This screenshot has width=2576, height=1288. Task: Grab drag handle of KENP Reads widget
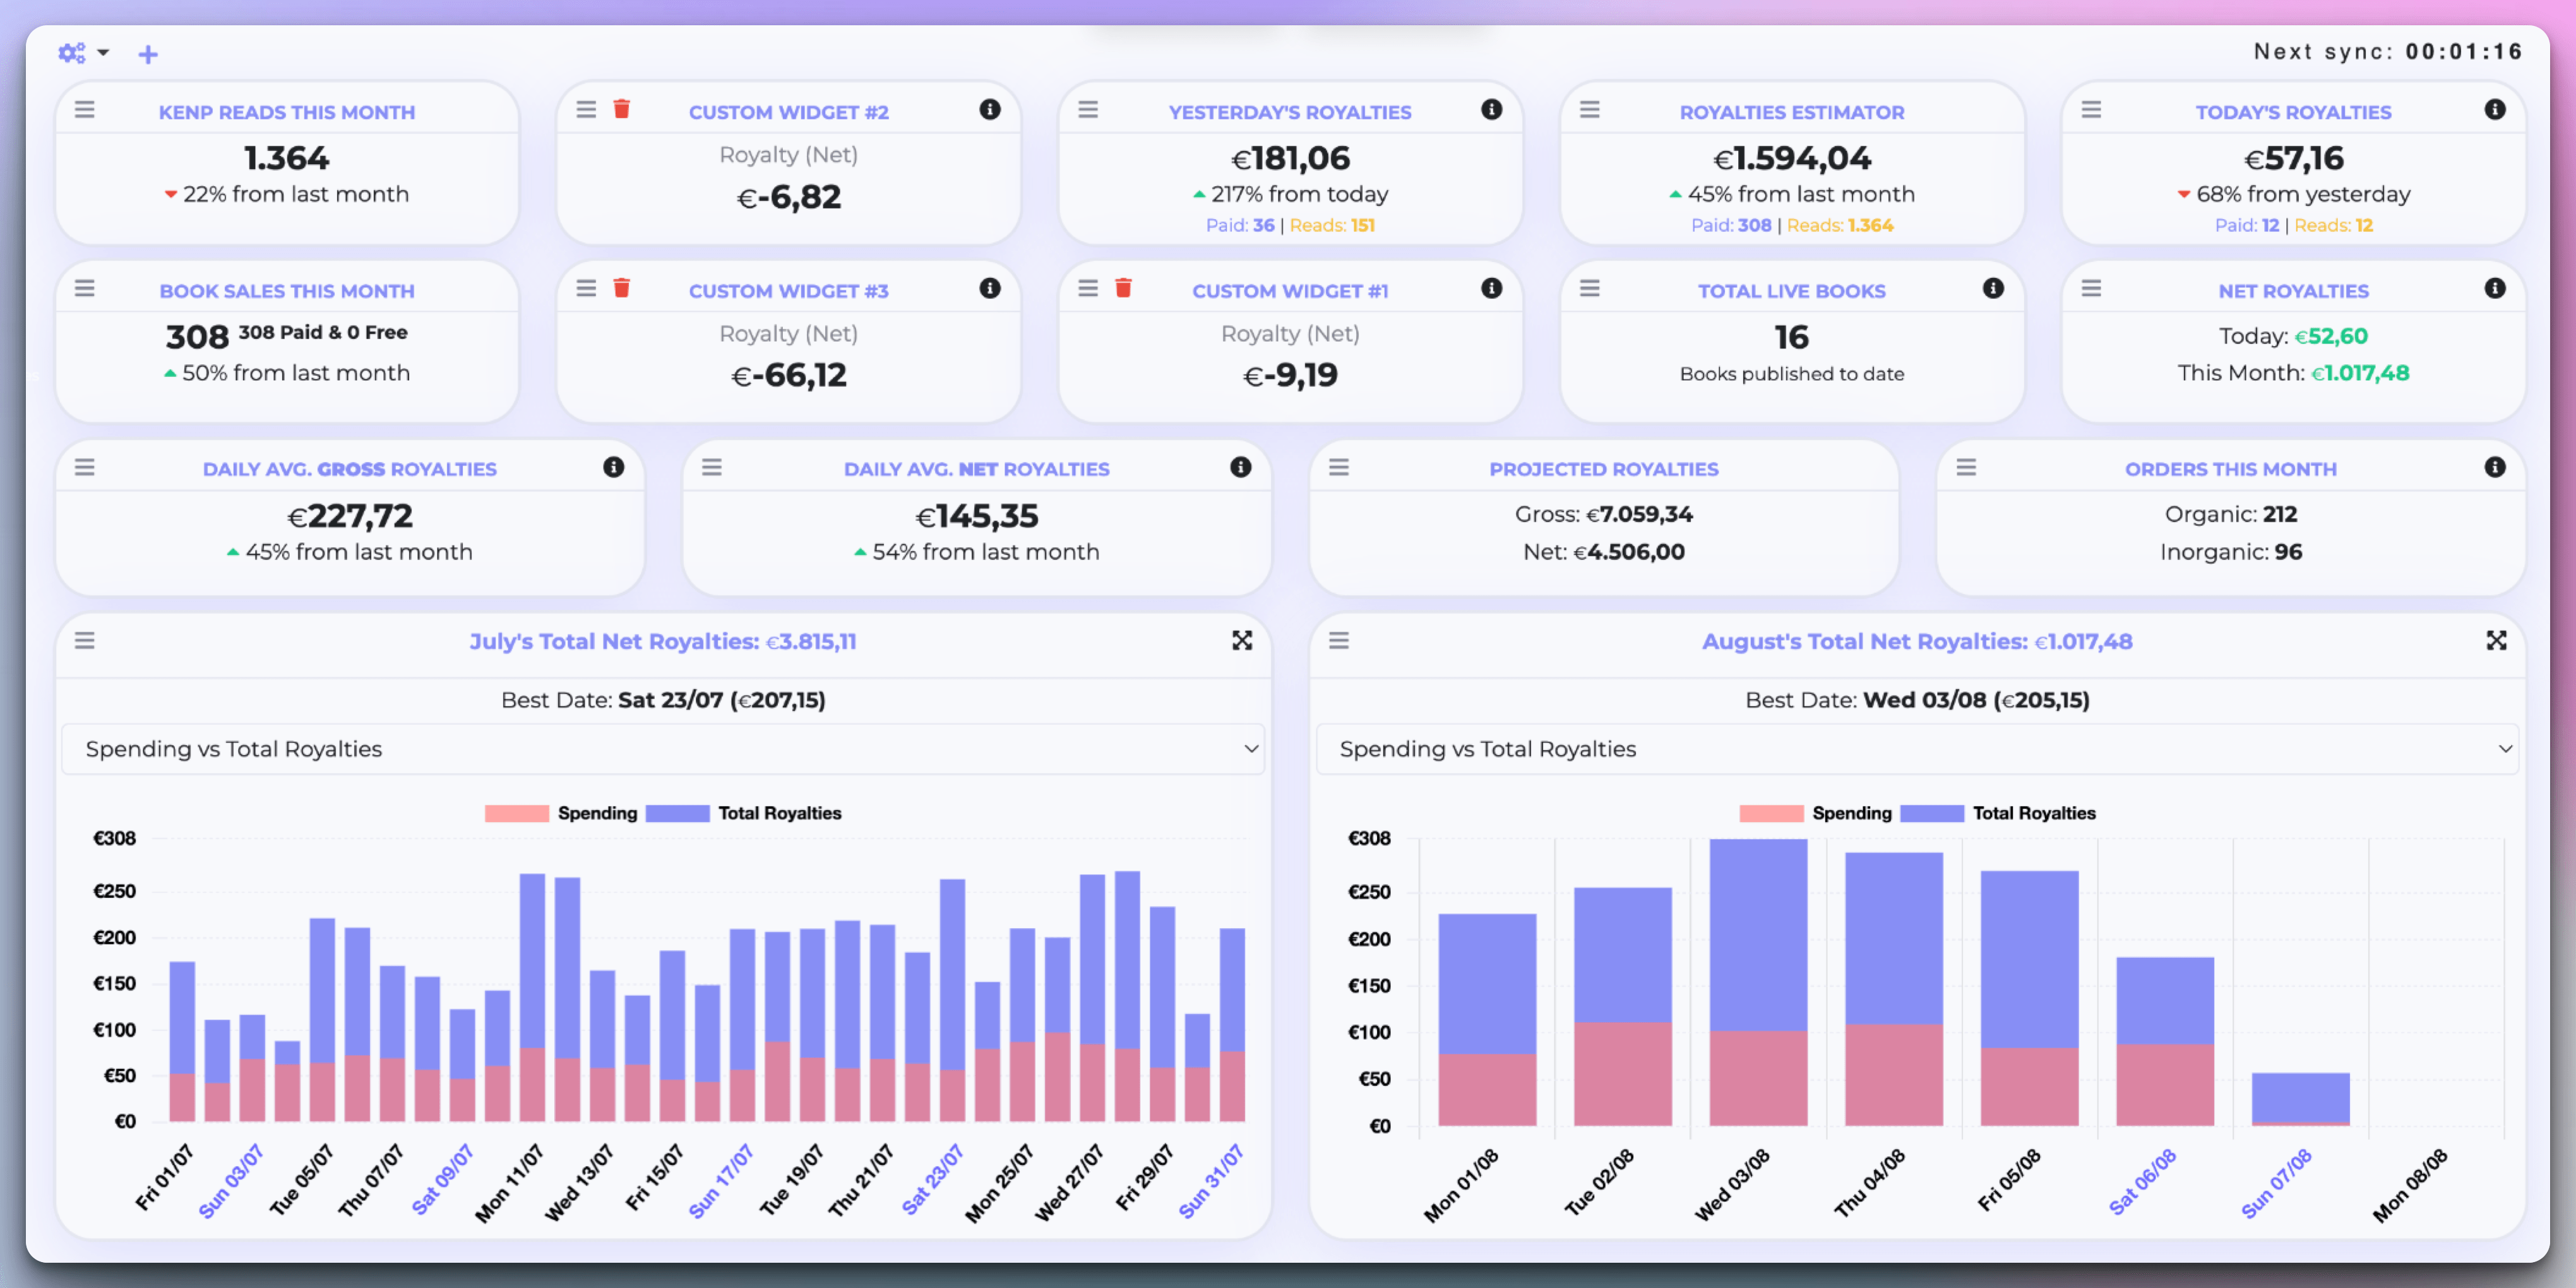(x=85, y=109)
